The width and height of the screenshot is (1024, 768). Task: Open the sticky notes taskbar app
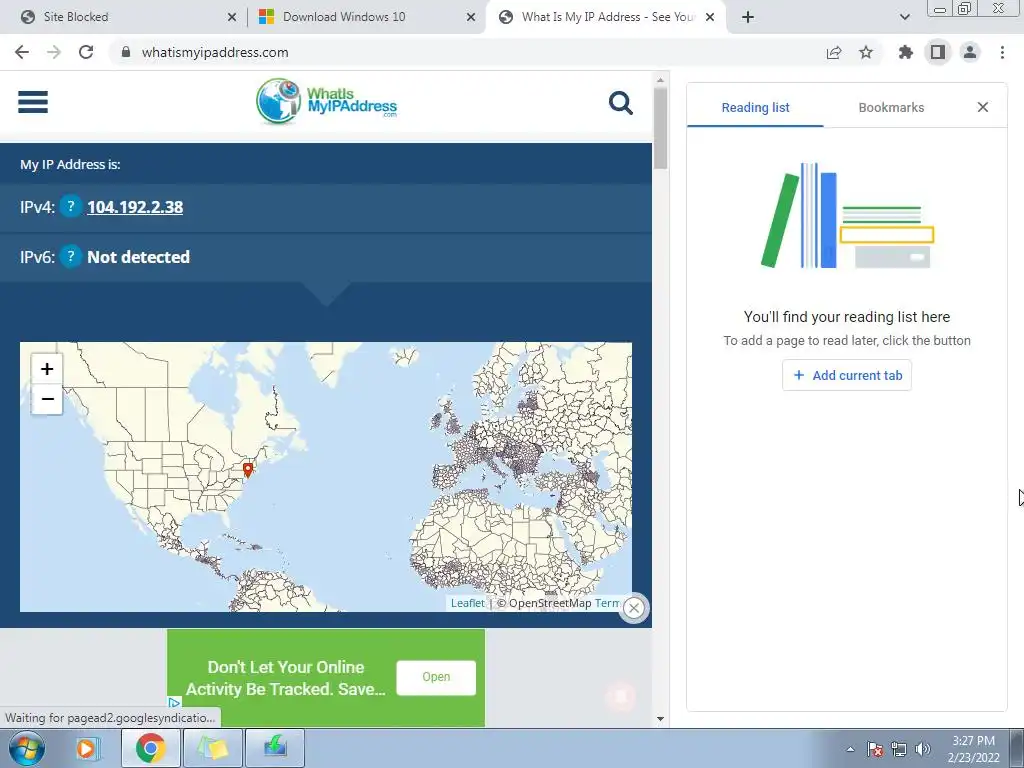[x=213, y=748]
